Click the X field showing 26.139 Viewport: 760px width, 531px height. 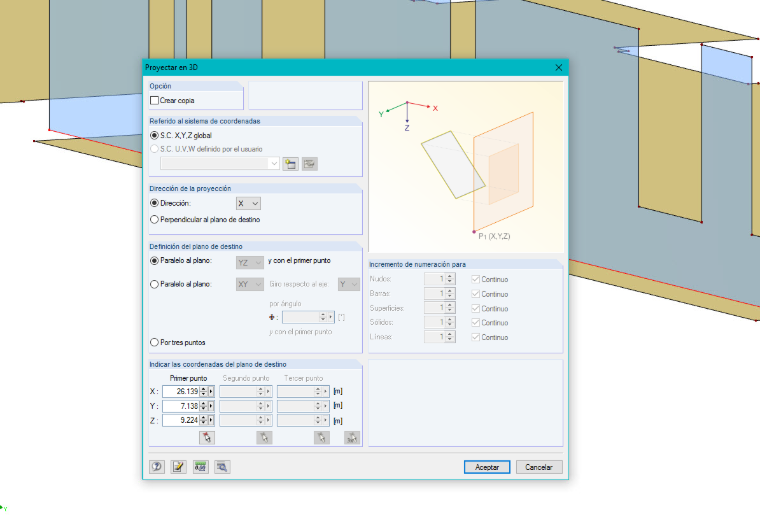click(181, 391)
